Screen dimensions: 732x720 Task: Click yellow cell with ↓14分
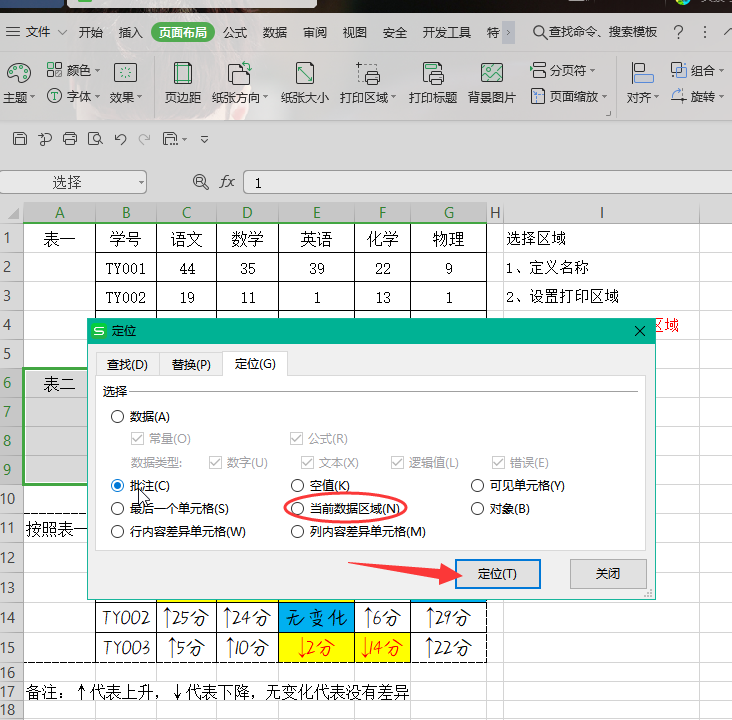tap(382, 648)
